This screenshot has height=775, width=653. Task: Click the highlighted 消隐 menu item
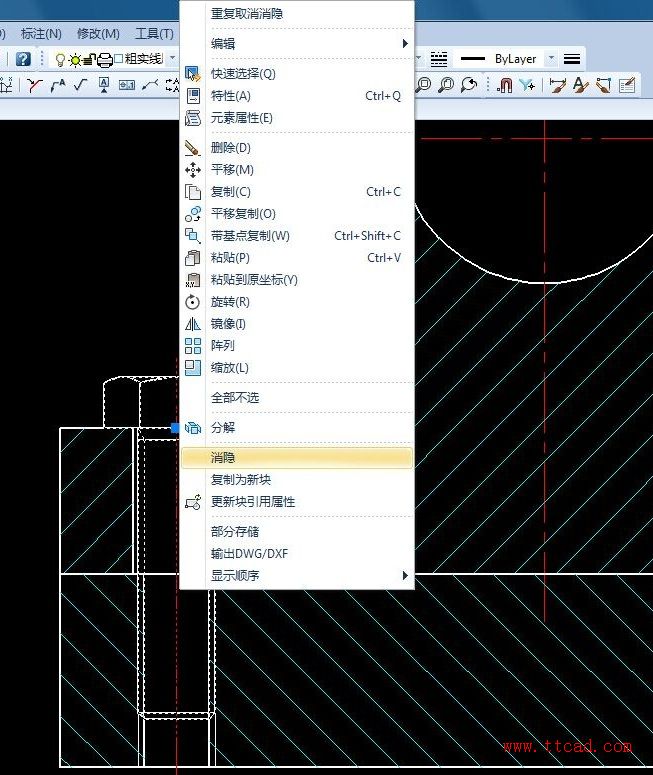pyautogui.click(x=297, y=458)
